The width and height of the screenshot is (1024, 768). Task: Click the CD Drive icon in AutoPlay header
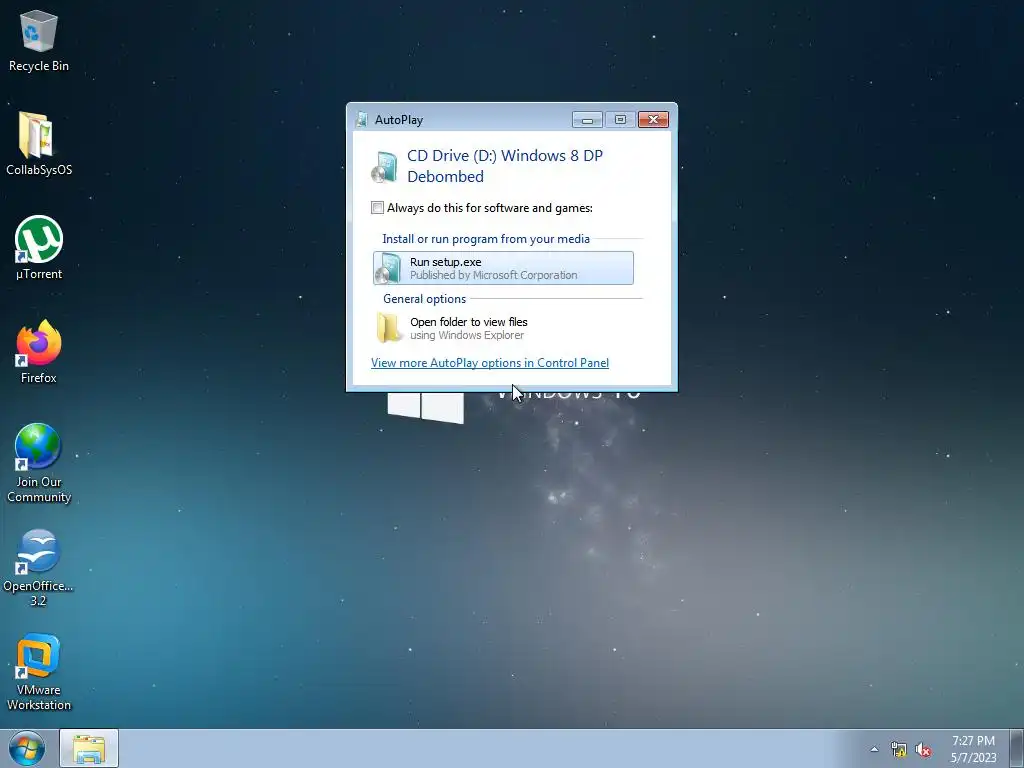click(x=384, y=167)
